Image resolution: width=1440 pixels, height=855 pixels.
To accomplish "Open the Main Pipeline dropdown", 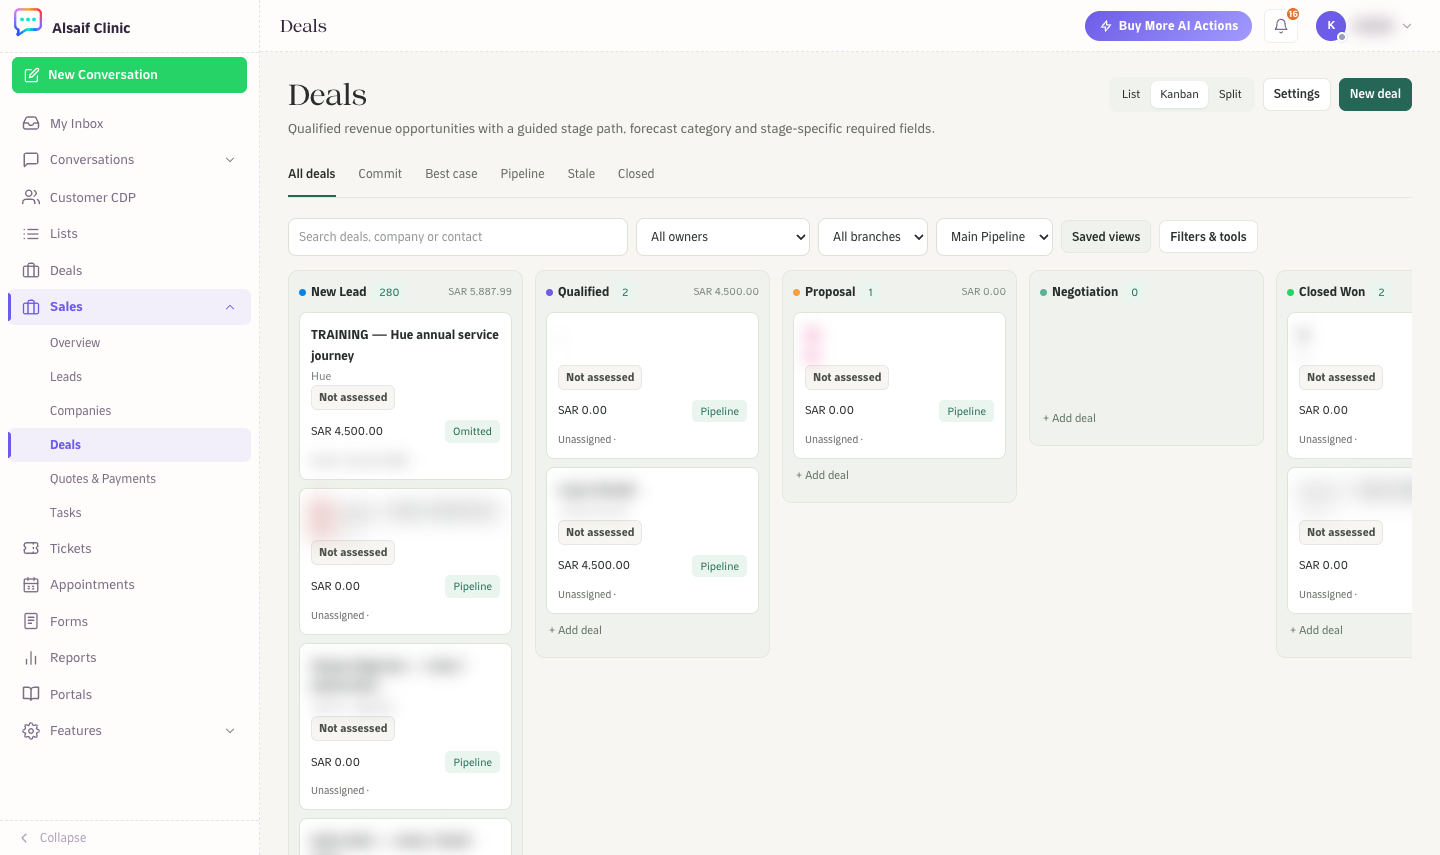I will point(994,237).
